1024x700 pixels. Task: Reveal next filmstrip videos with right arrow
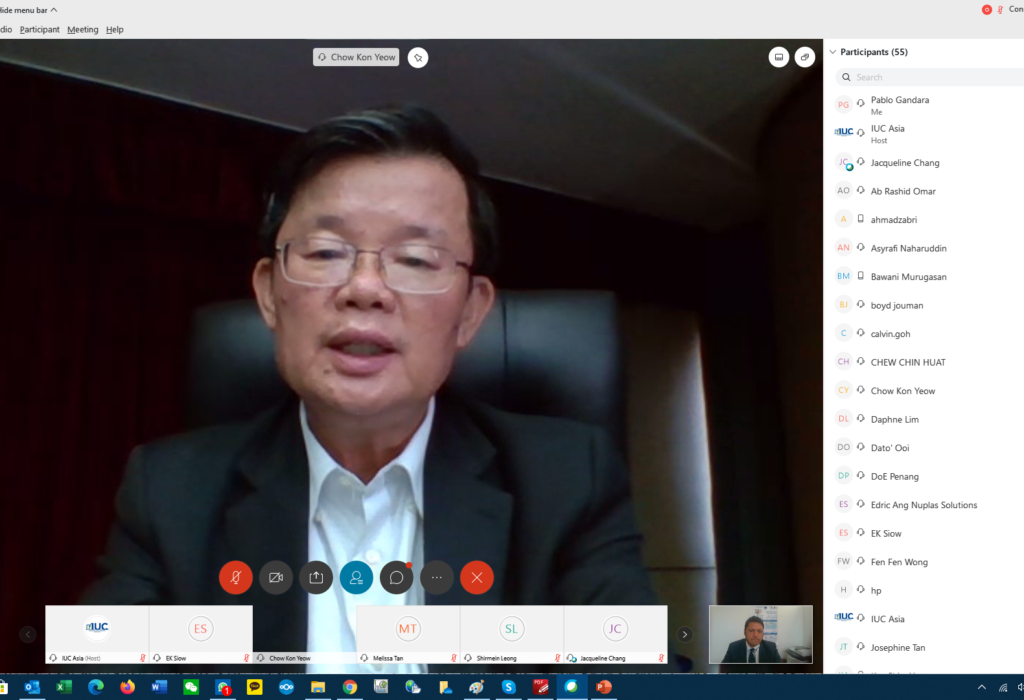tap(684, 634)
